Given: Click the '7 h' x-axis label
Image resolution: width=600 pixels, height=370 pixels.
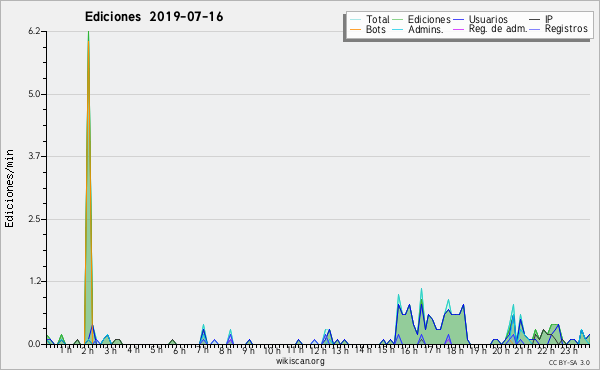Looking at the screenshot, I should (x=202, y=350).
